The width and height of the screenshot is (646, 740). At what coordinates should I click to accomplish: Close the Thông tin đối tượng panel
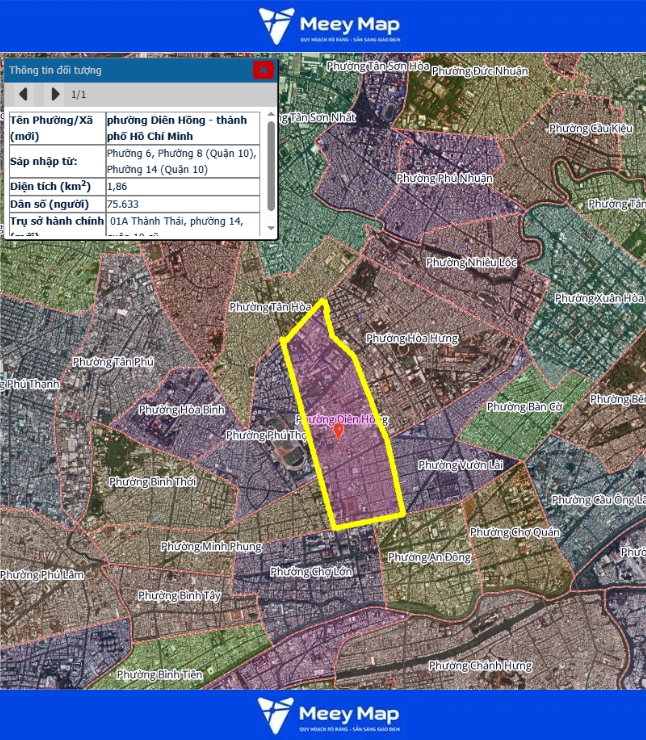pyautogui.click(x=263, y=70)
